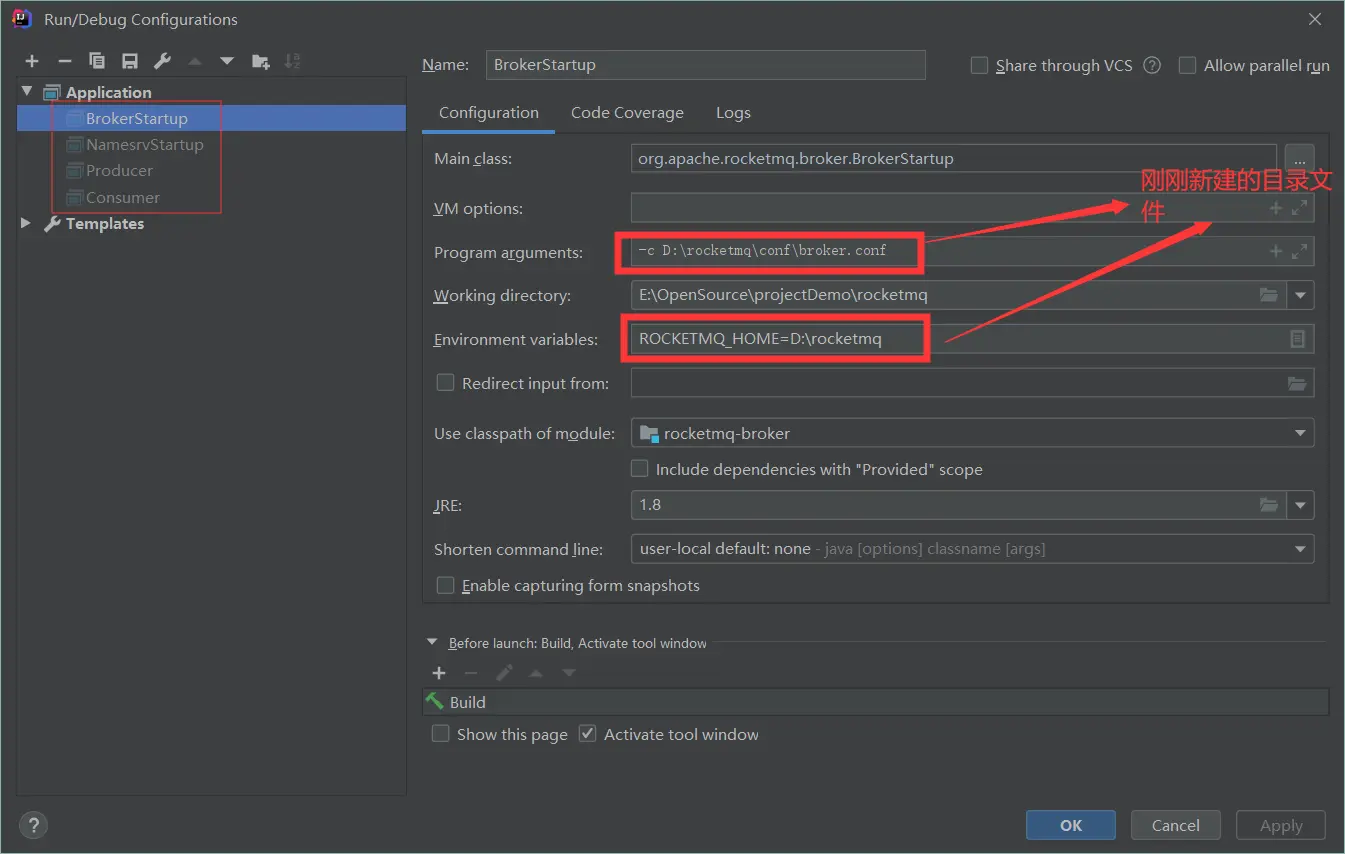
Task: Switch to the Logs tab
Action: [733, 113]
